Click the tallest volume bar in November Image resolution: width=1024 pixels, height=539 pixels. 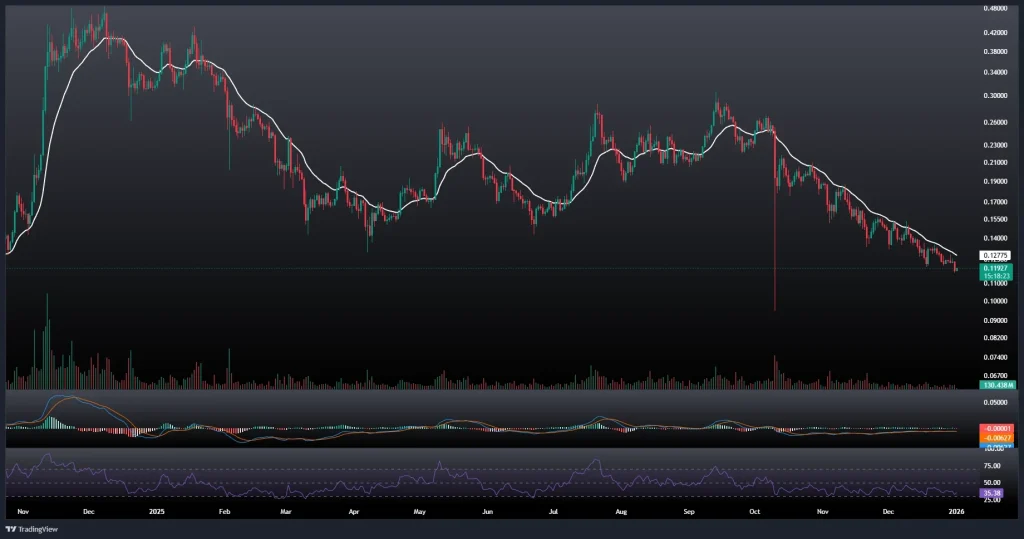(x=47, y=340)
